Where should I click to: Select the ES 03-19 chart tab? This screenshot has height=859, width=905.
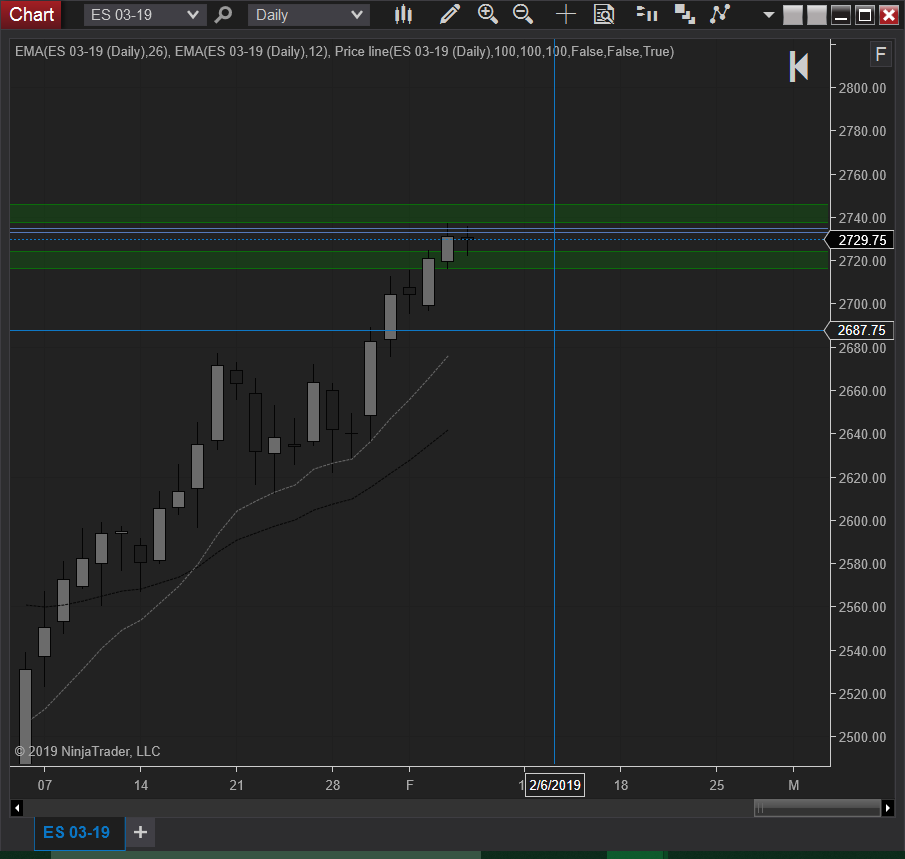click(79, 833)
